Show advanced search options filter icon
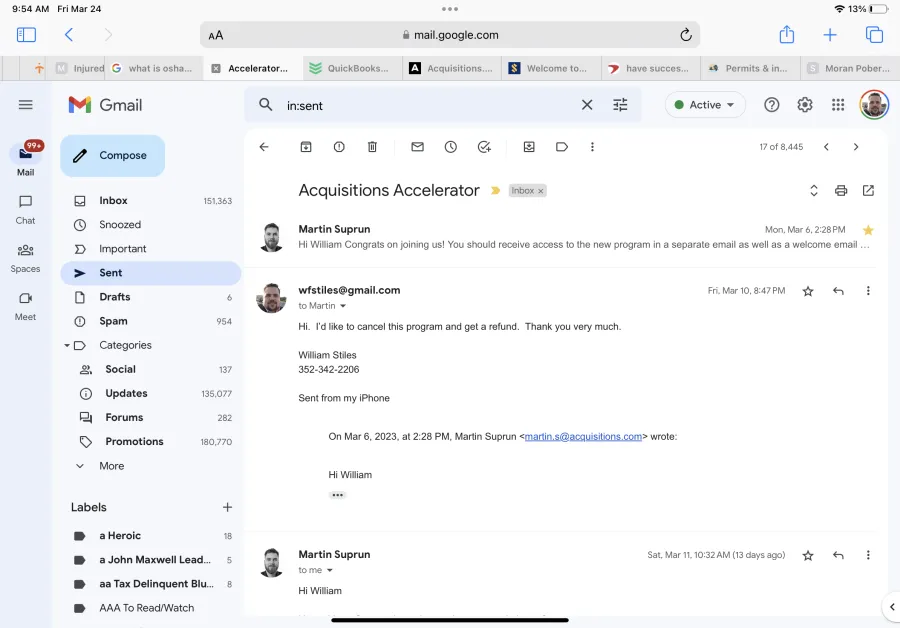The height and width of the screenshot is (628, 900). coord(620,105)
